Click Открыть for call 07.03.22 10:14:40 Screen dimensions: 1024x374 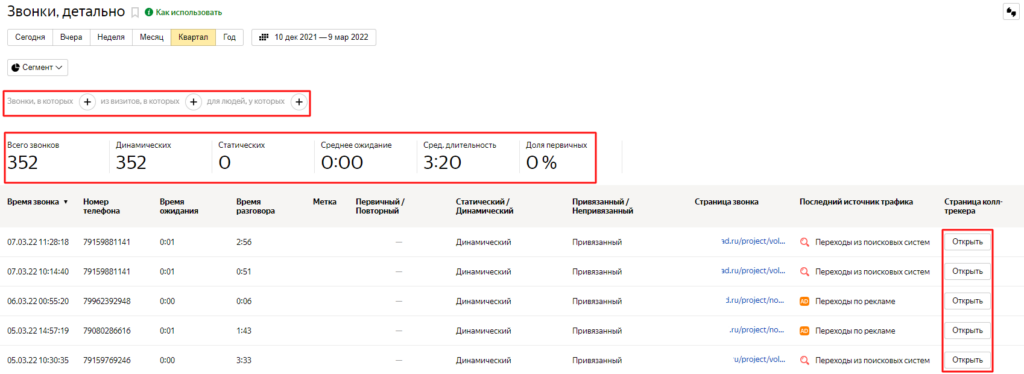pyautogui.click(x=967, y=272)
